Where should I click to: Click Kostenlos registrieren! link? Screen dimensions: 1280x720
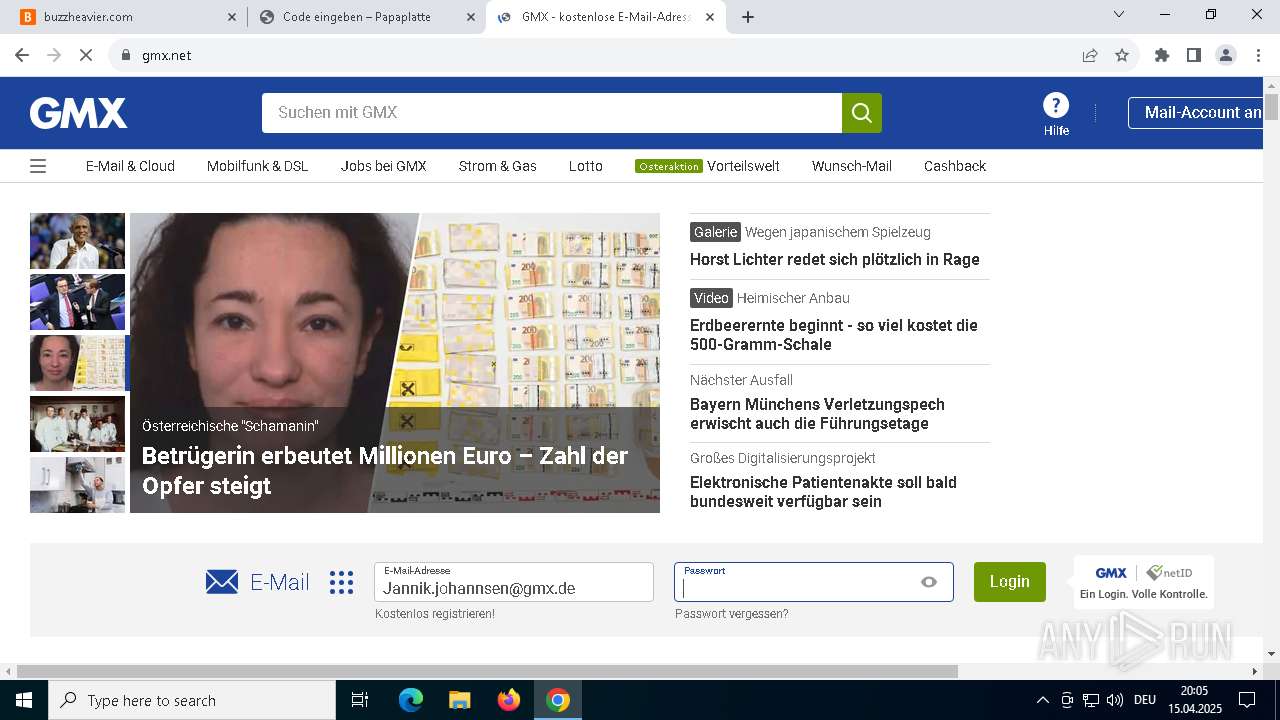[435, 614]
